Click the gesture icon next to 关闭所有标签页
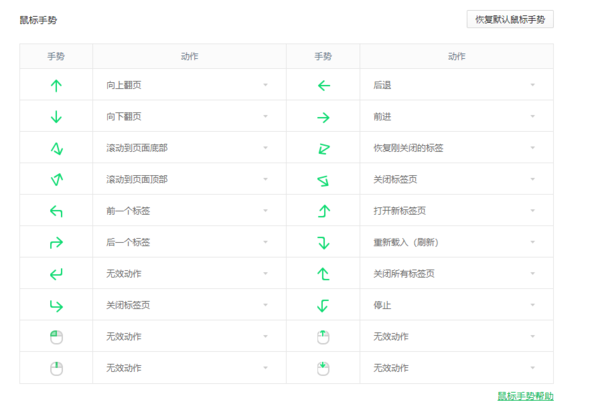The height and width of the screenshot is (406, 600). click(x=323, y=273)
